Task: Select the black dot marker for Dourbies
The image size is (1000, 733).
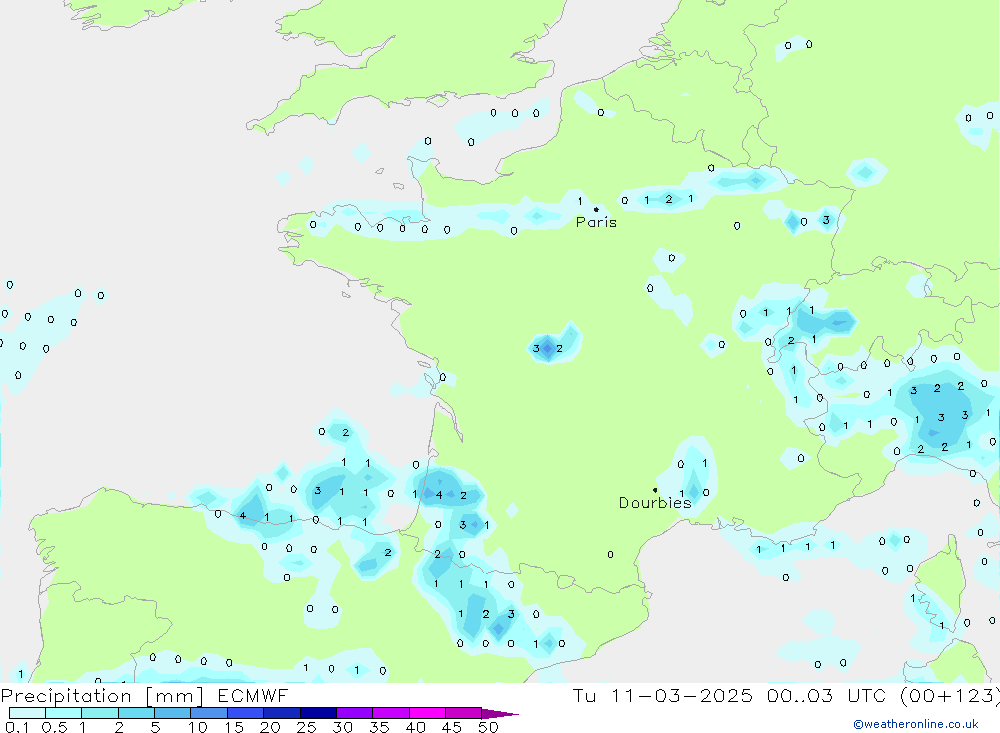Action: (x=655, y=490)
